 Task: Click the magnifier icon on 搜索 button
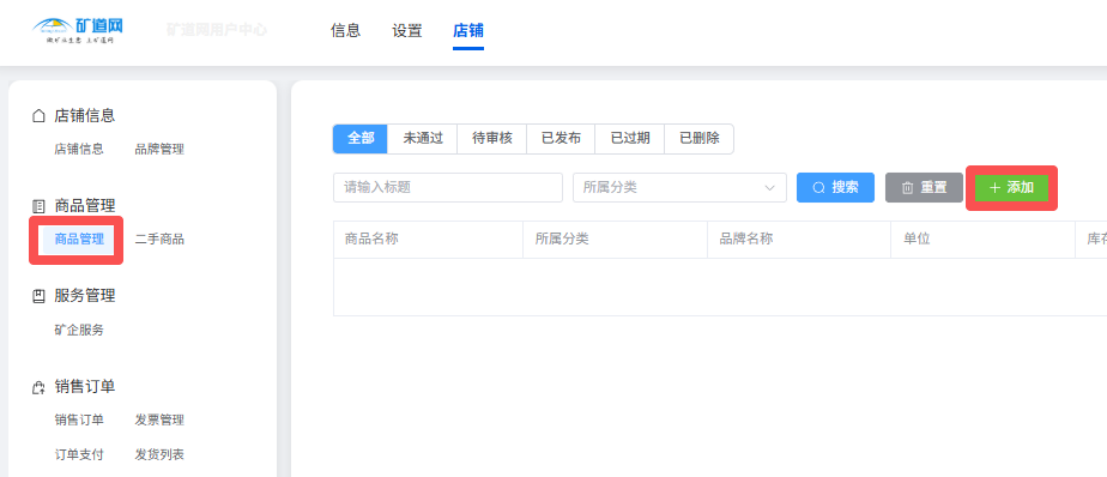(818, 188)
